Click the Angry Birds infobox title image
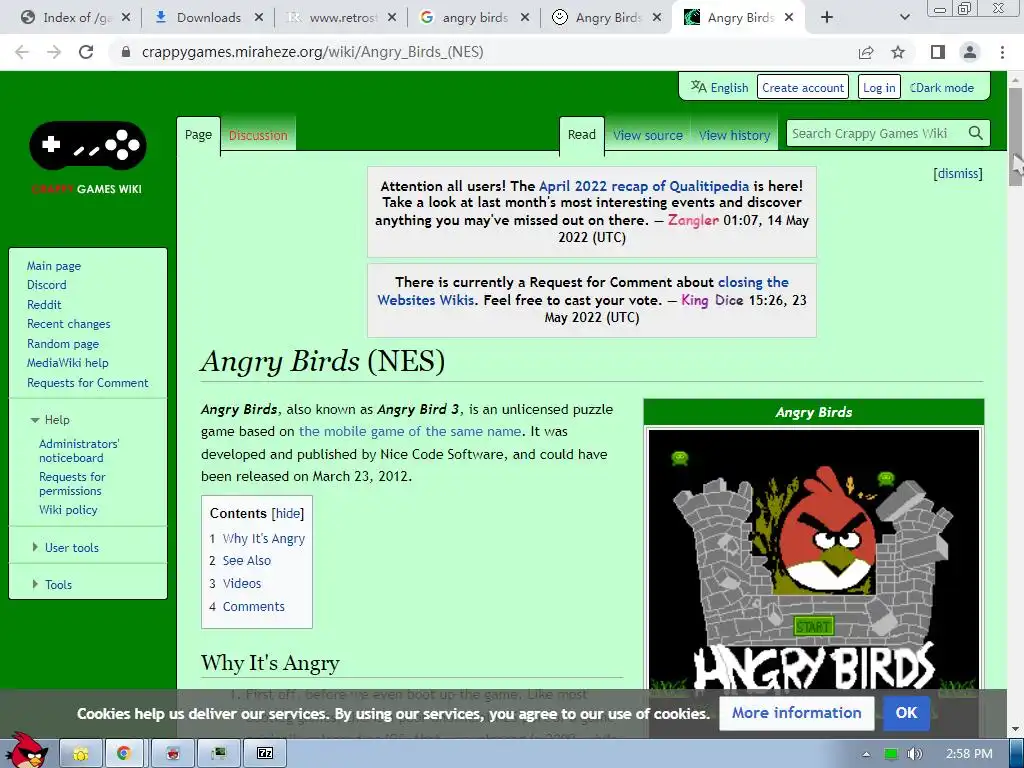 pos(814,562)
